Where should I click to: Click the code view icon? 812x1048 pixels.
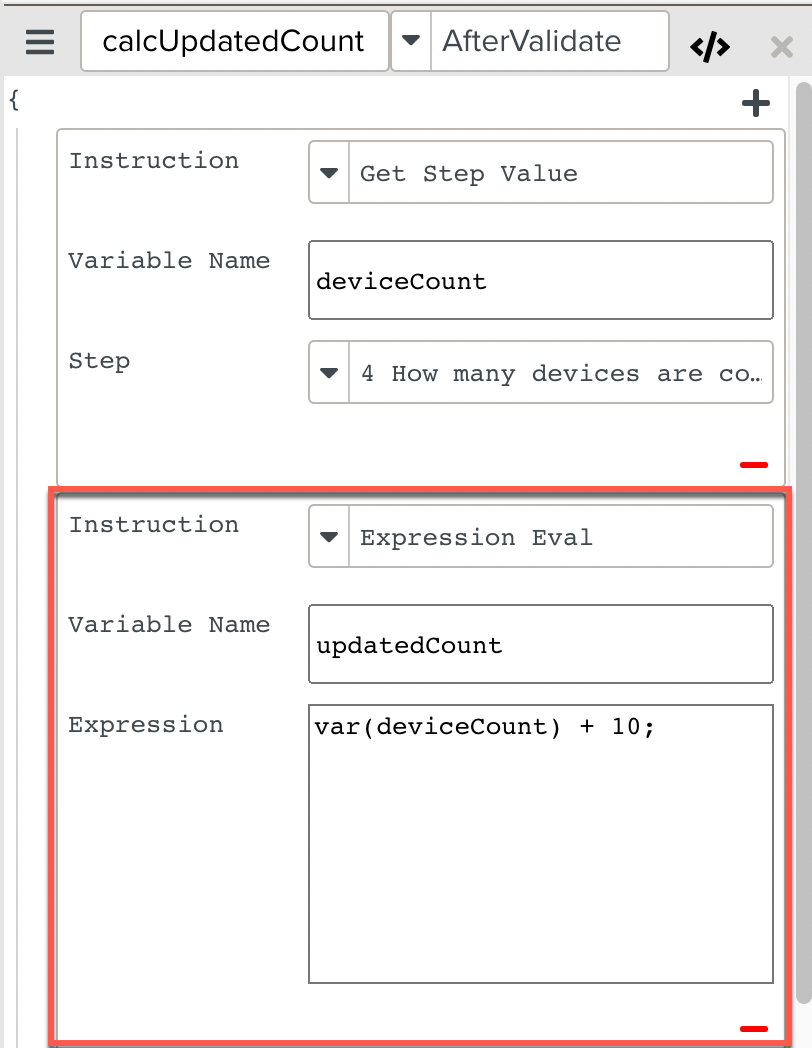[710, 45]
